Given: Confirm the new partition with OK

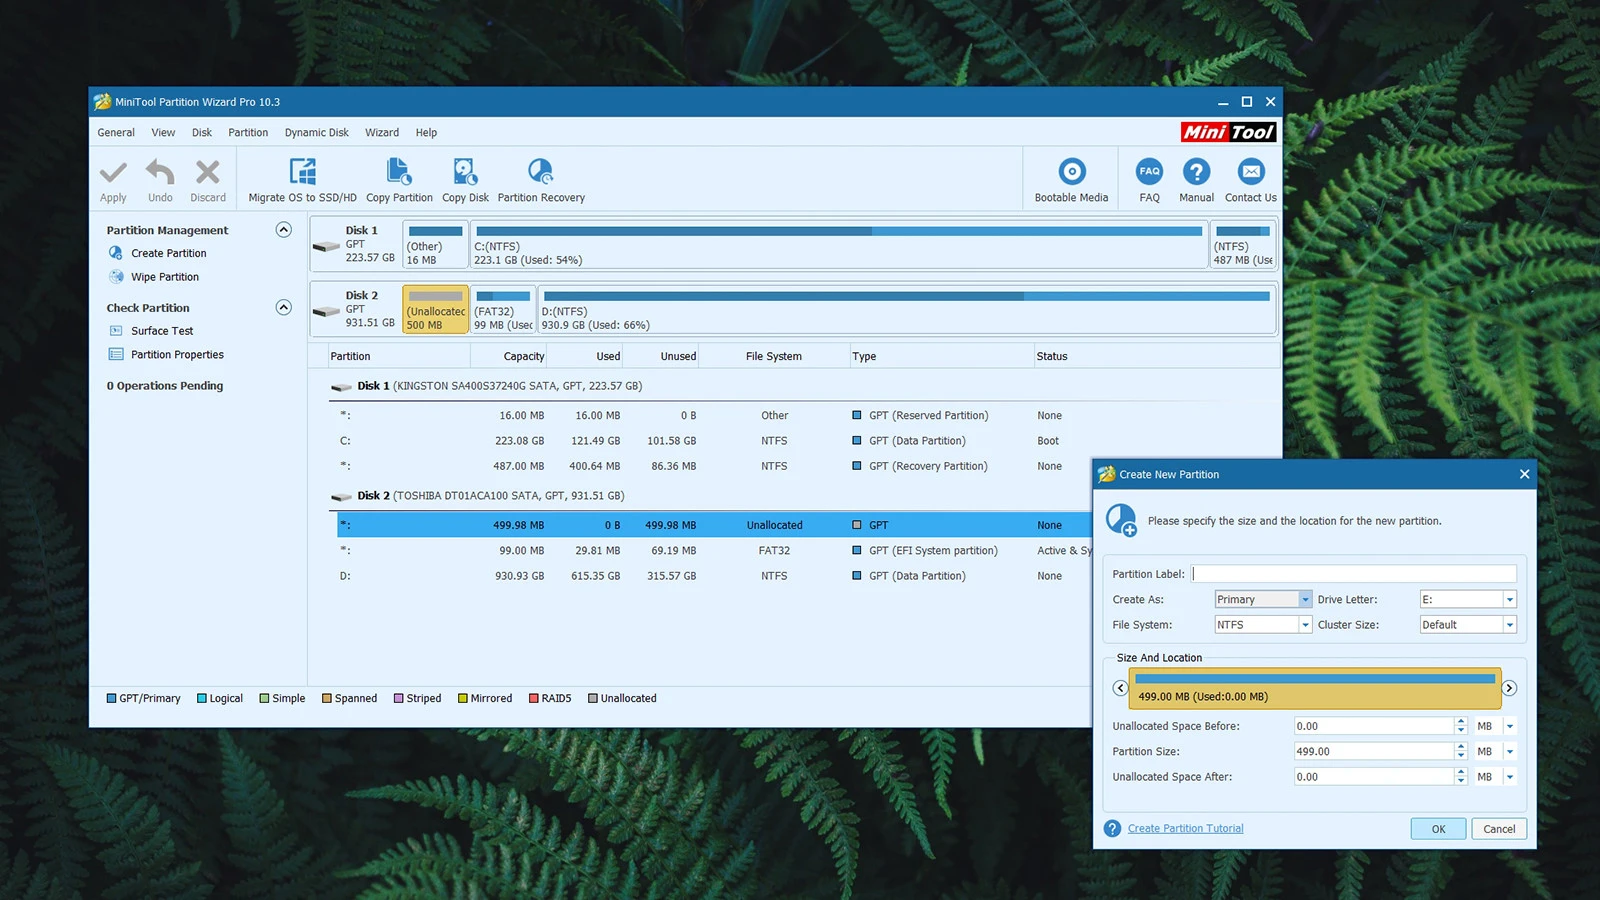Looking at the screenshot, I should tap(1438, 828).
